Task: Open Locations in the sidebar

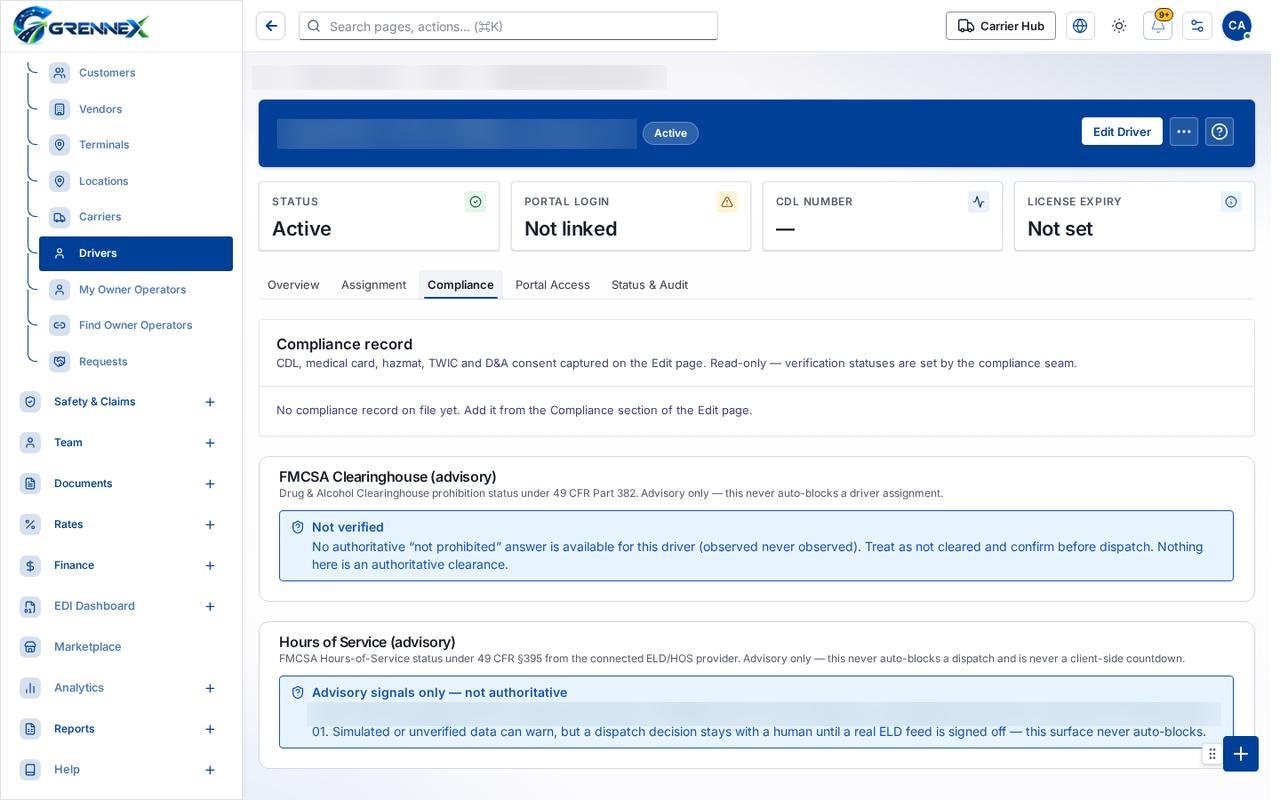Action: click(x=136, y=181)
